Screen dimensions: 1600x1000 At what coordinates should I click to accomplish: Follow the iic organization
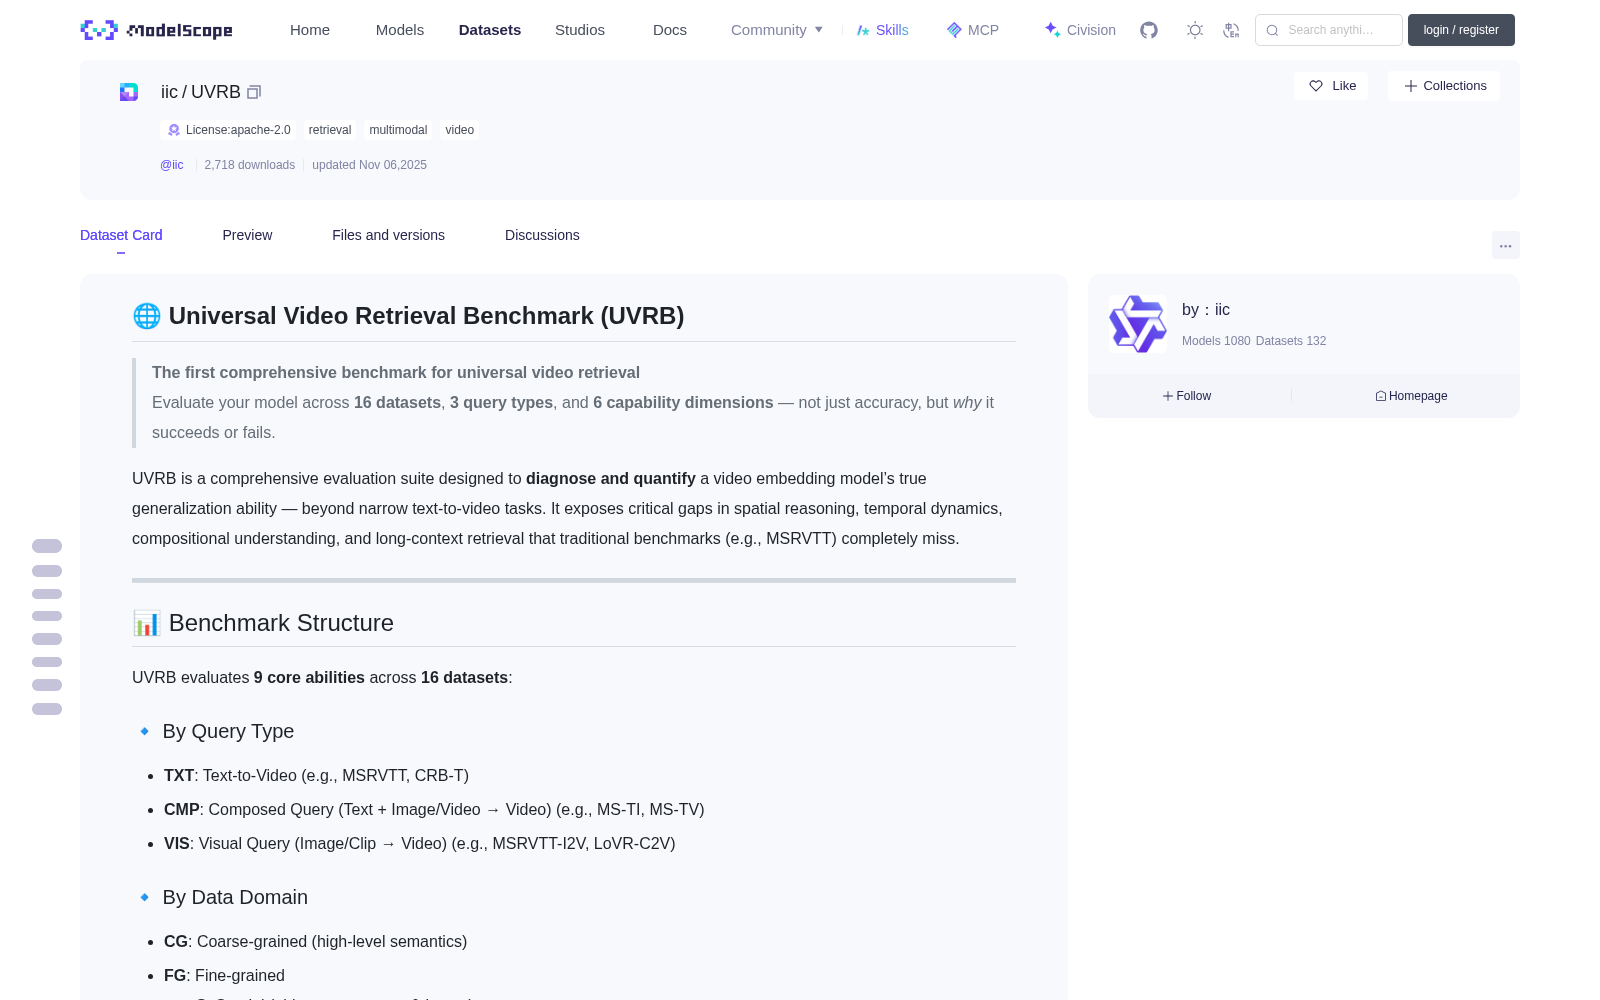pyautogui.click(x=1187, y=396)
